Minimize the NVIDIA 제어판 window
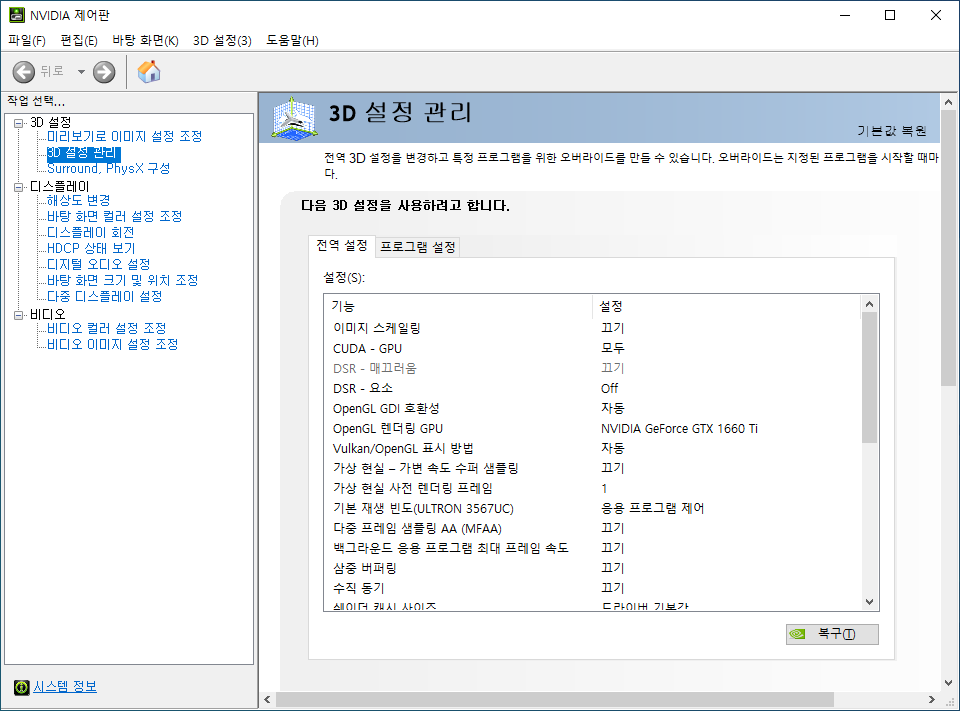The width and height of the screenshot is (960, 711). [x=846, y=15]
